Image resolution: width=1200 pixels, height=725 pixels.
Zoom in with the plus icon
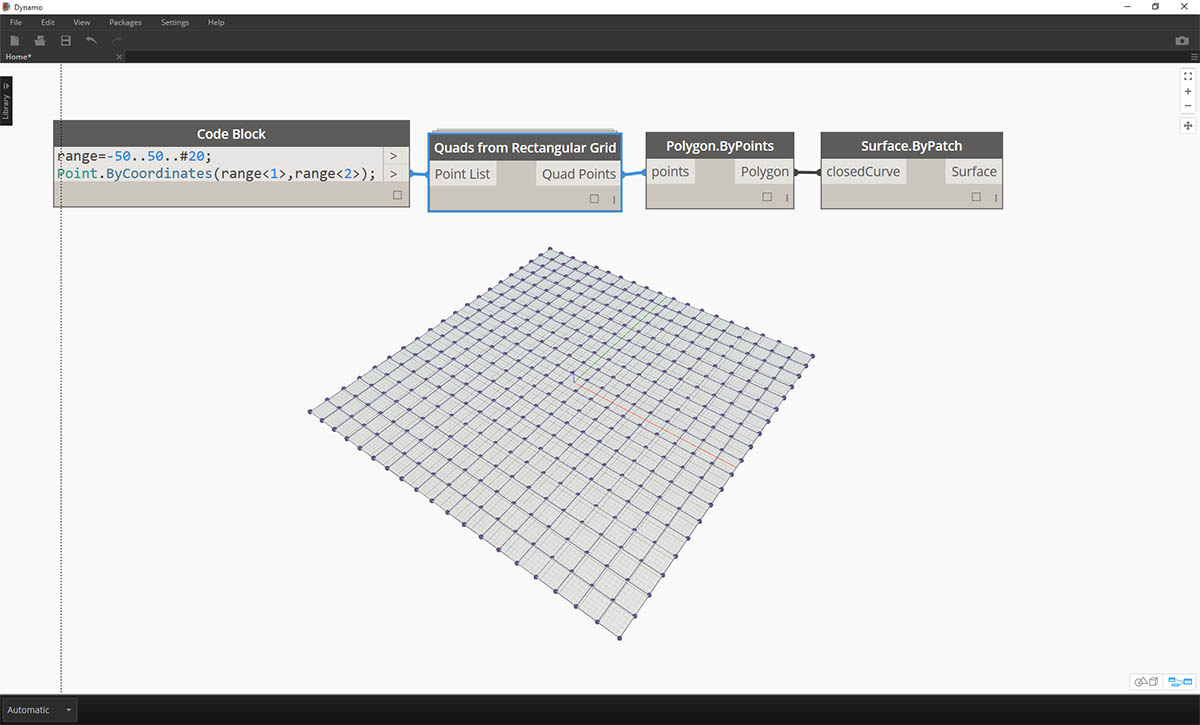(x=1188, y=91)
